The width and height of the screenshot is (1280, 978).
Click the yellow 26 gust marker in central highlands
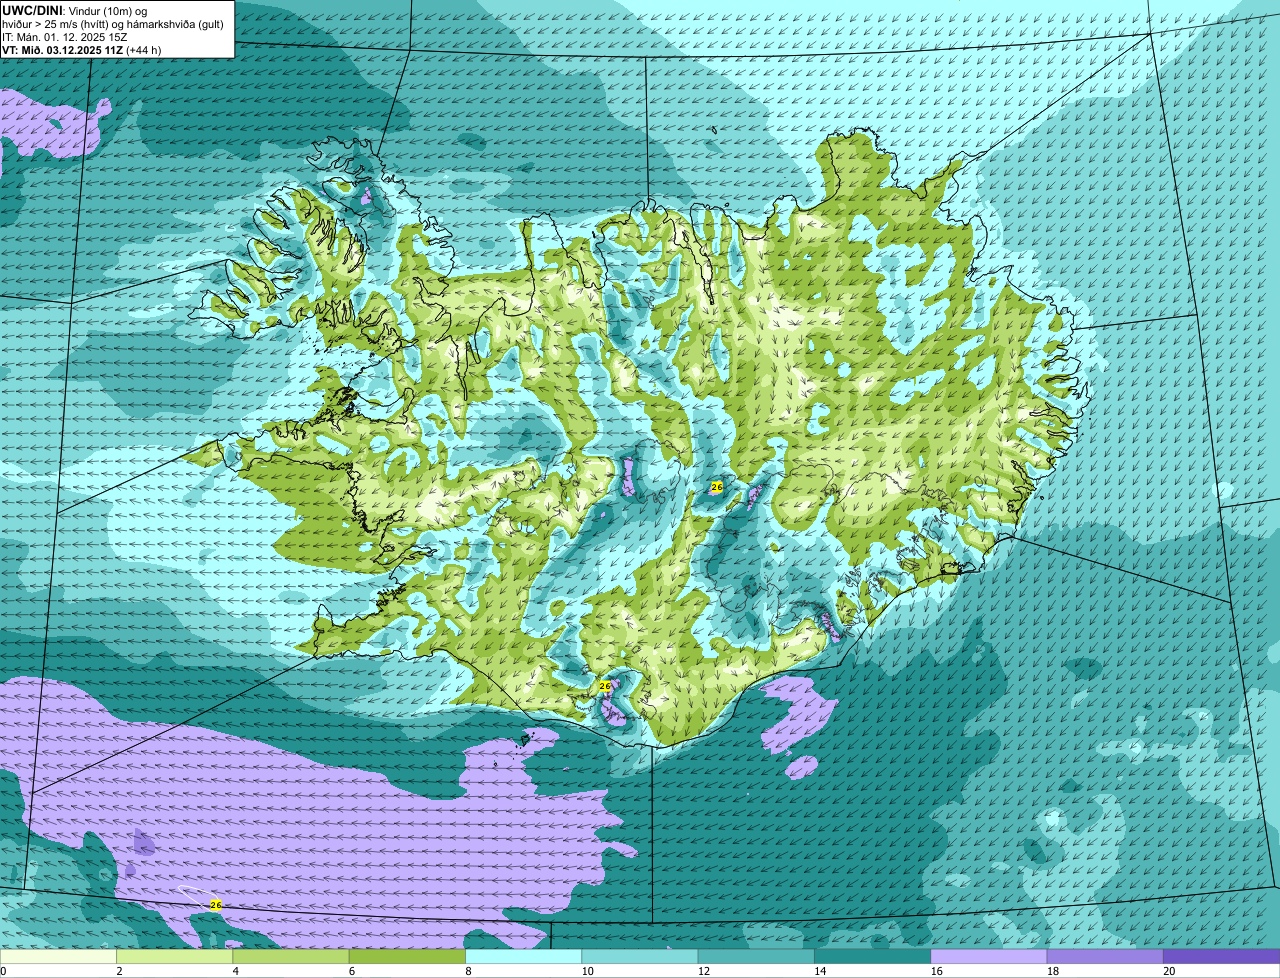tap(716, 487)
